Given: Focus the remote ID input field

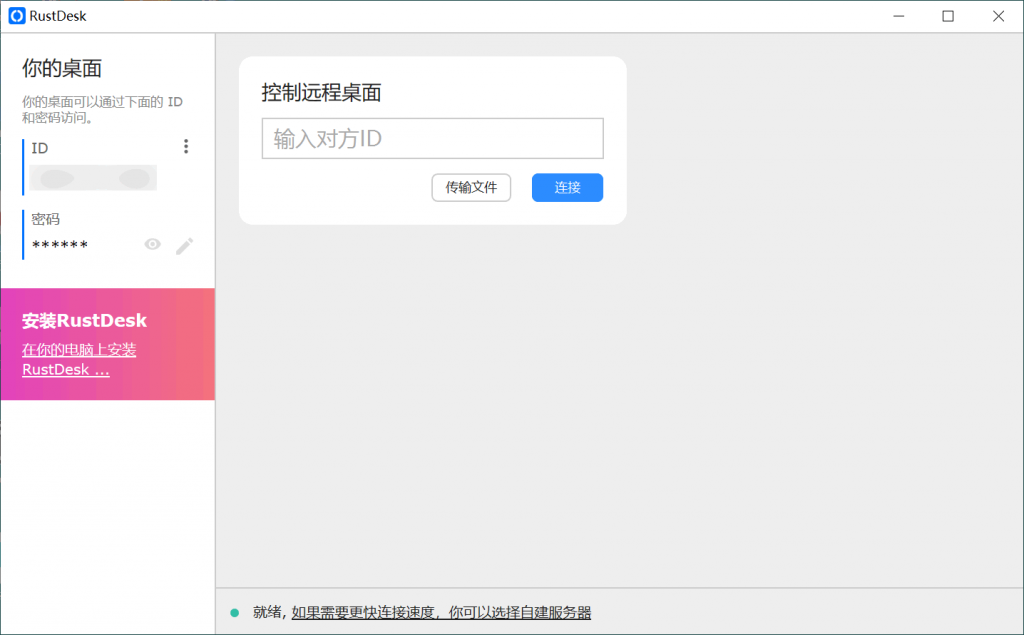Looking at the screenshot, I should click(x=432, y=138).
